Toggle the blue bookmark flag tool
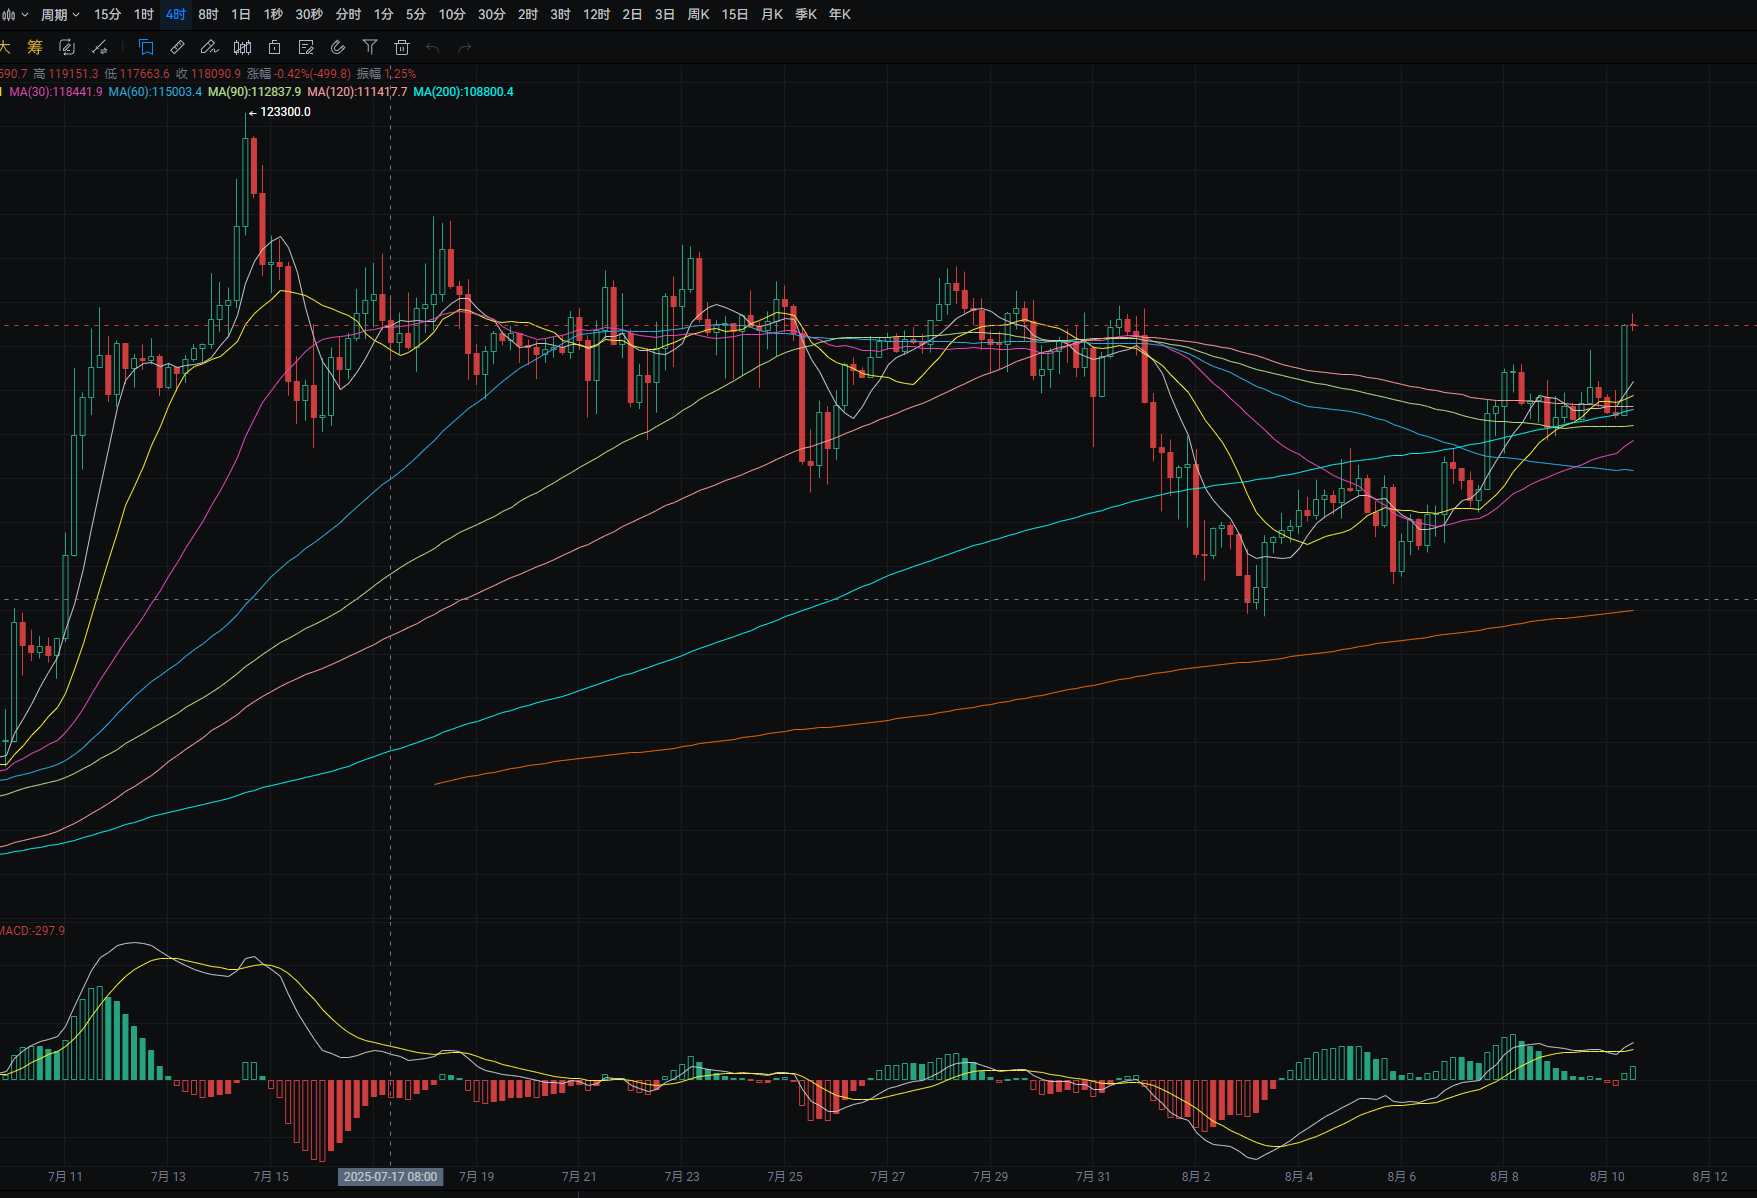The image size is (1757, 1198). point(146,47)
